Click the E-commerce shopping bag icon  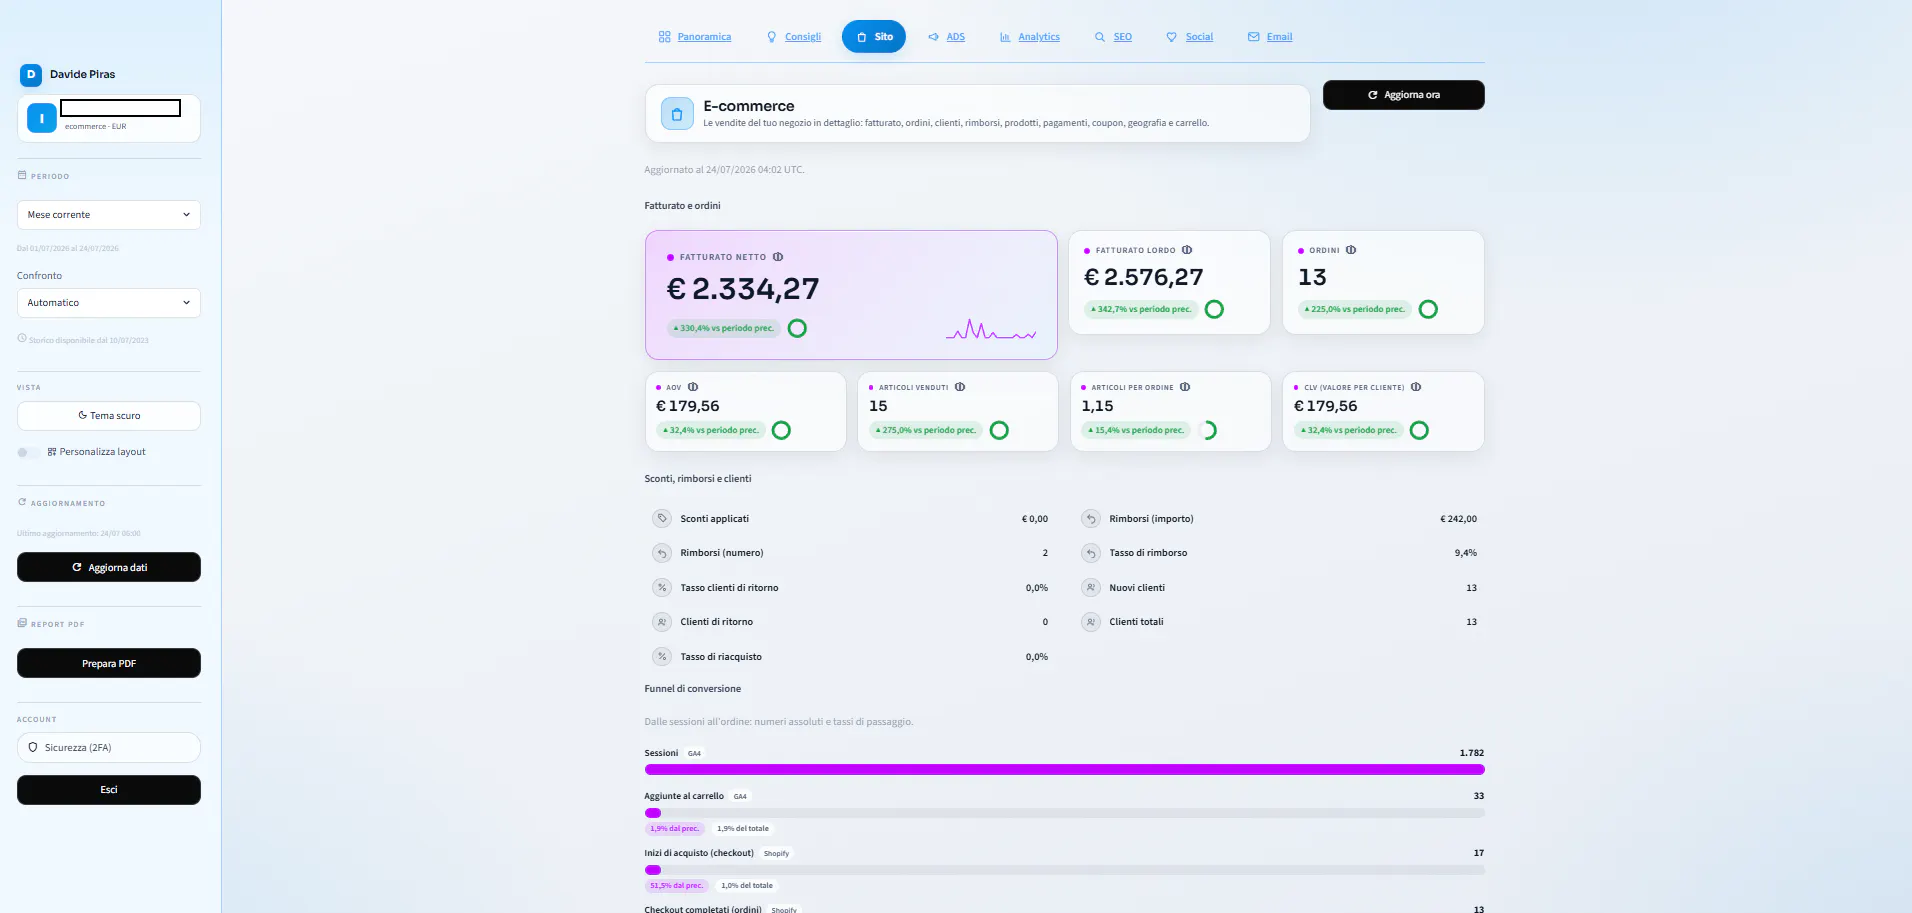click(677, 114)
